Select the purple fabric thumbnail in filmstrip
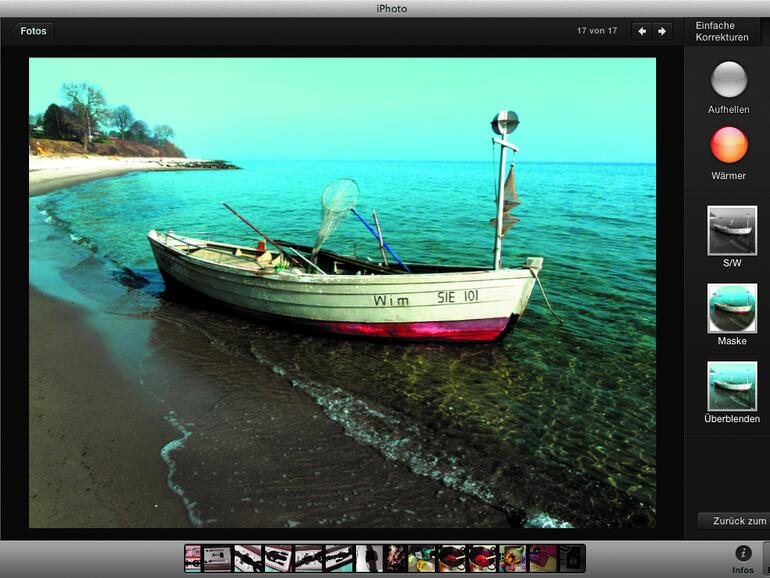 (x=543, y=558)
